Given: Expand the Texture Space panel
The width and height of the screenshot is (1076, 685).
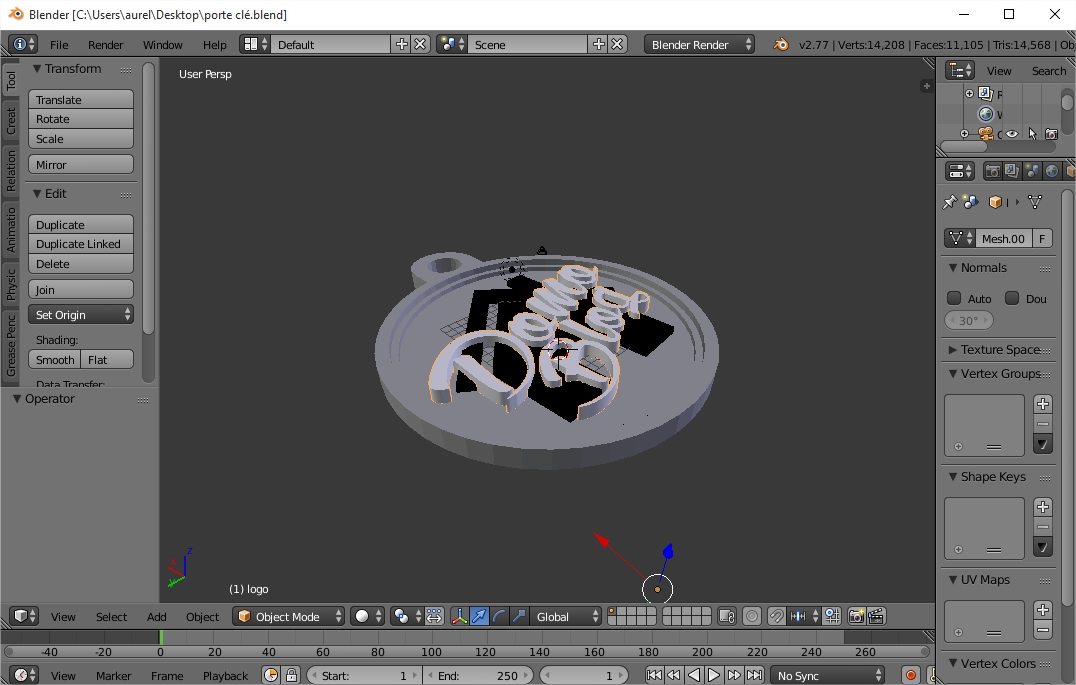Looking at the screenshot, I should (x=999, y=349).
